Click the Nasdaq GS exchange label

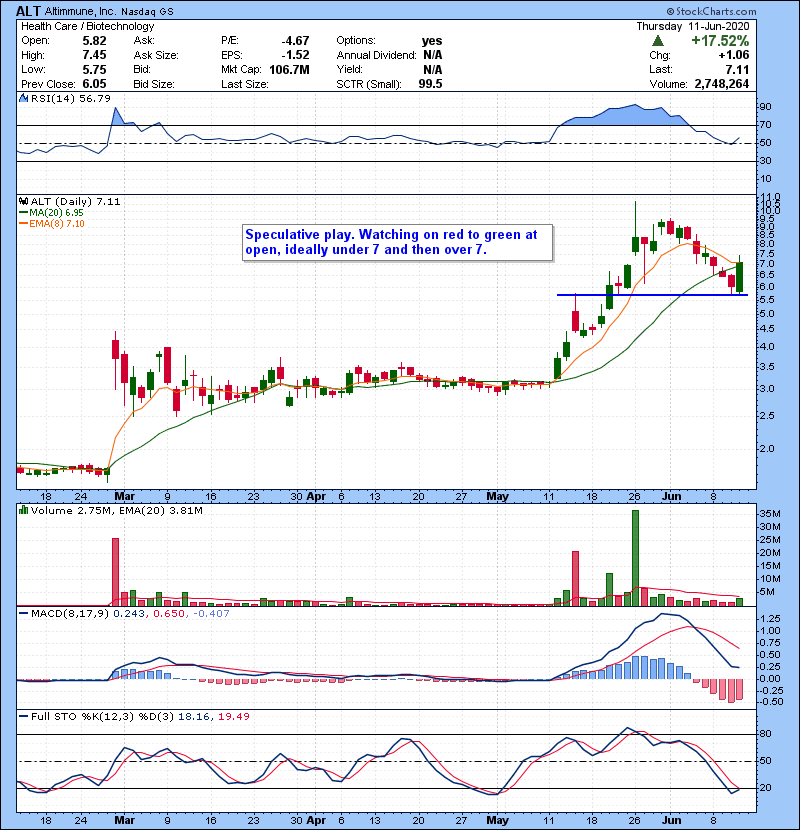147,12
